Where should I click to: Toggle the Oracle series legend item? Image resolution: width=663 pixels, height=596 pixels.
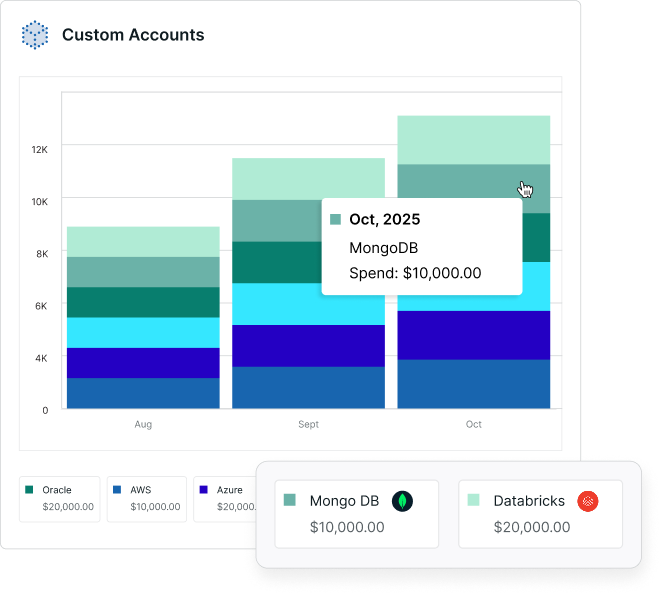60,498
